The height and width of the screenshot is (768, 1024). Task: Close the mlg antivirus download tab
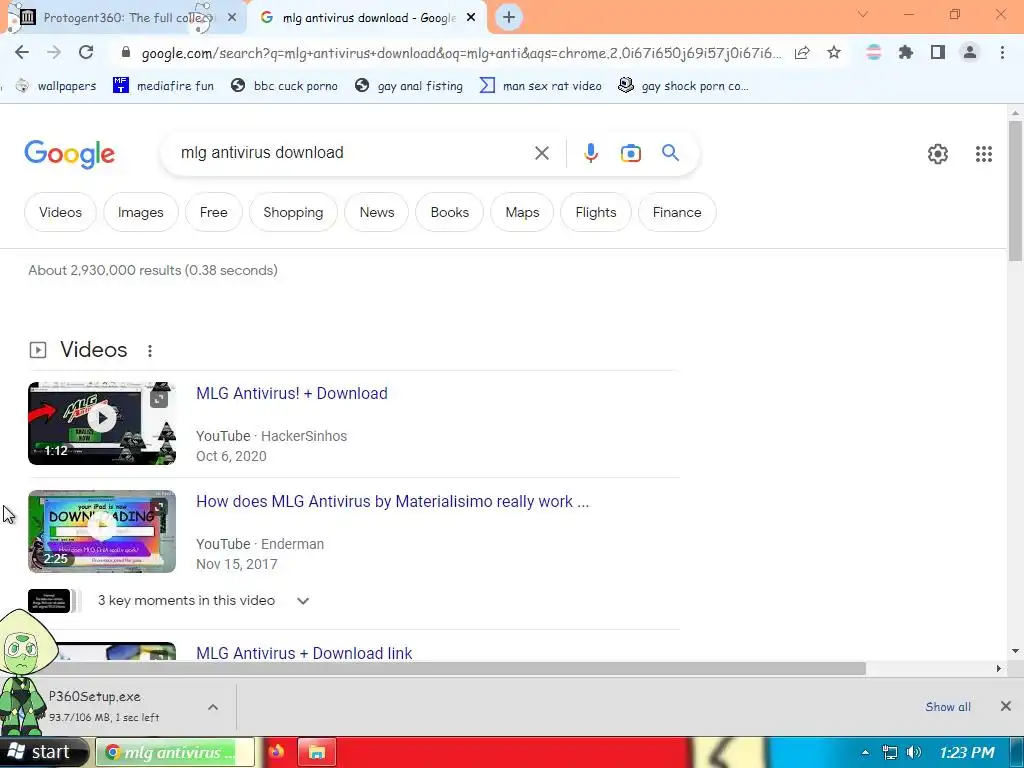coord(471,18)
